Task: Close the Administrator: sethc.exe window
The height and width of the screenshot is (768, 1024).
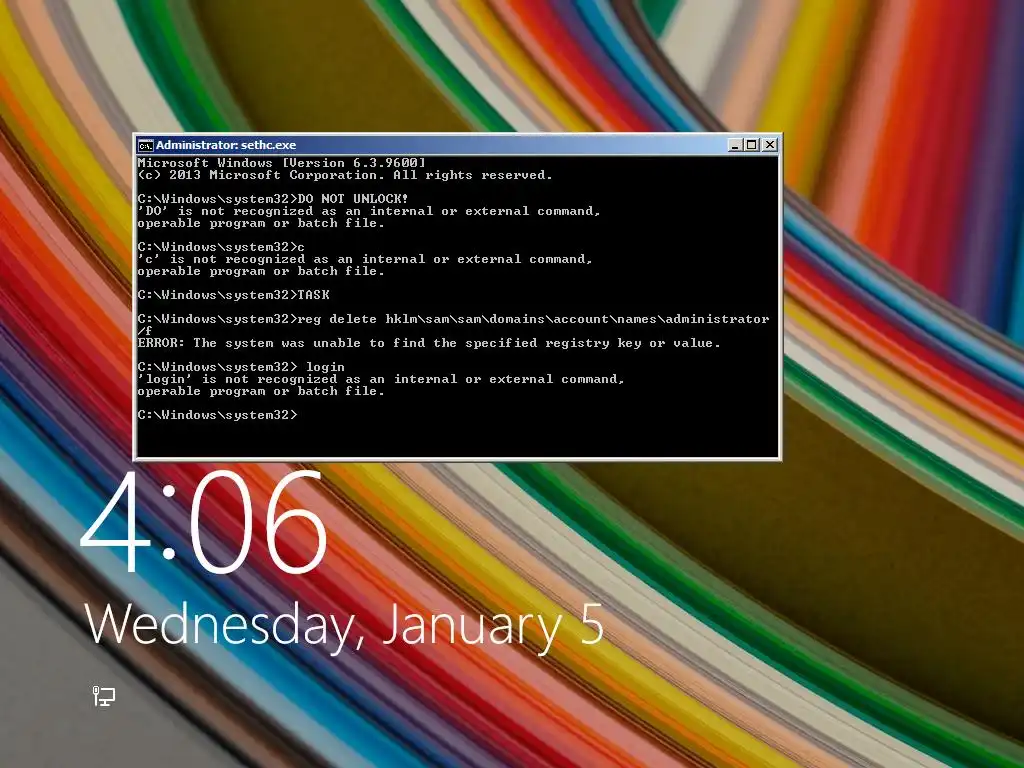Action: coord(770,145)
